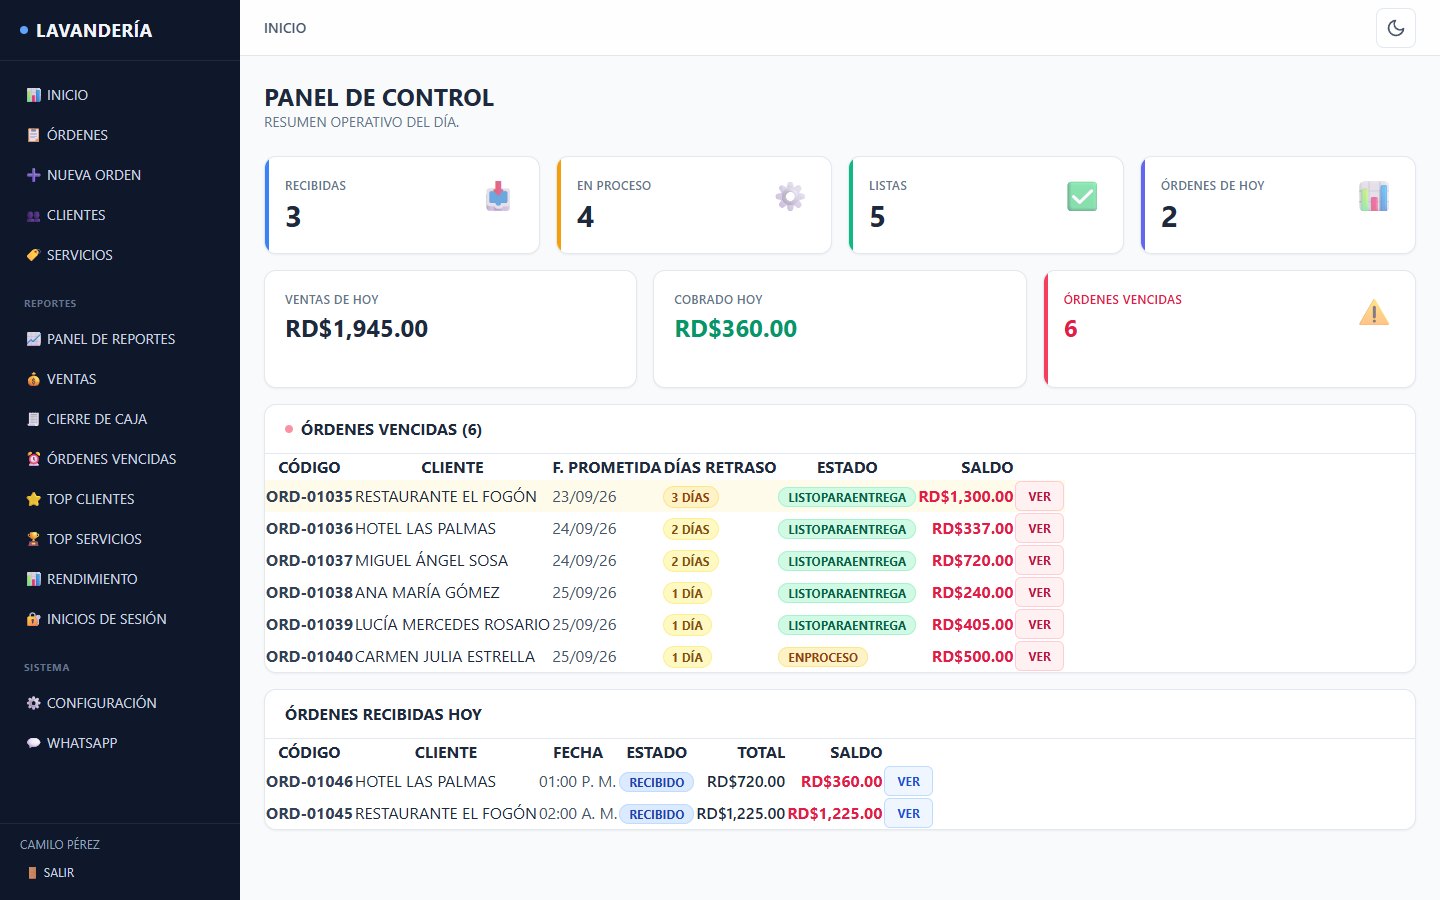The image size is (1440, 900).
Task: Click the Ventas money bag icon
Action: 34,379
